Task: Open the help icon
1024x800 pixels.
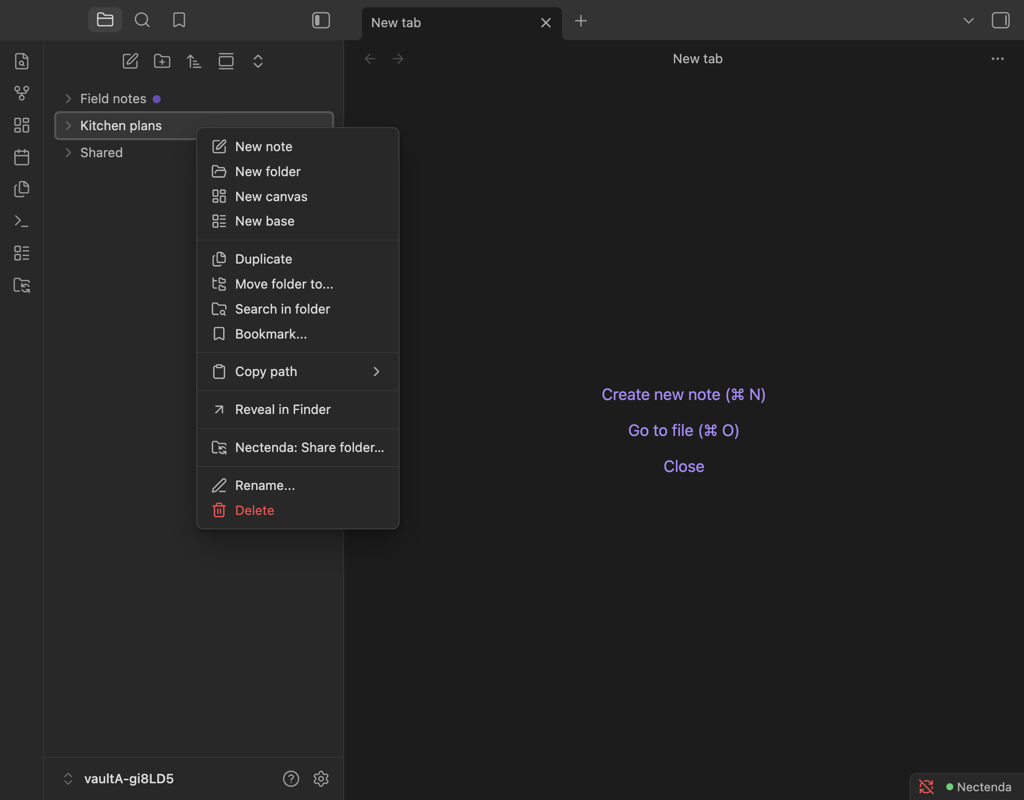Action: [291, 778]
